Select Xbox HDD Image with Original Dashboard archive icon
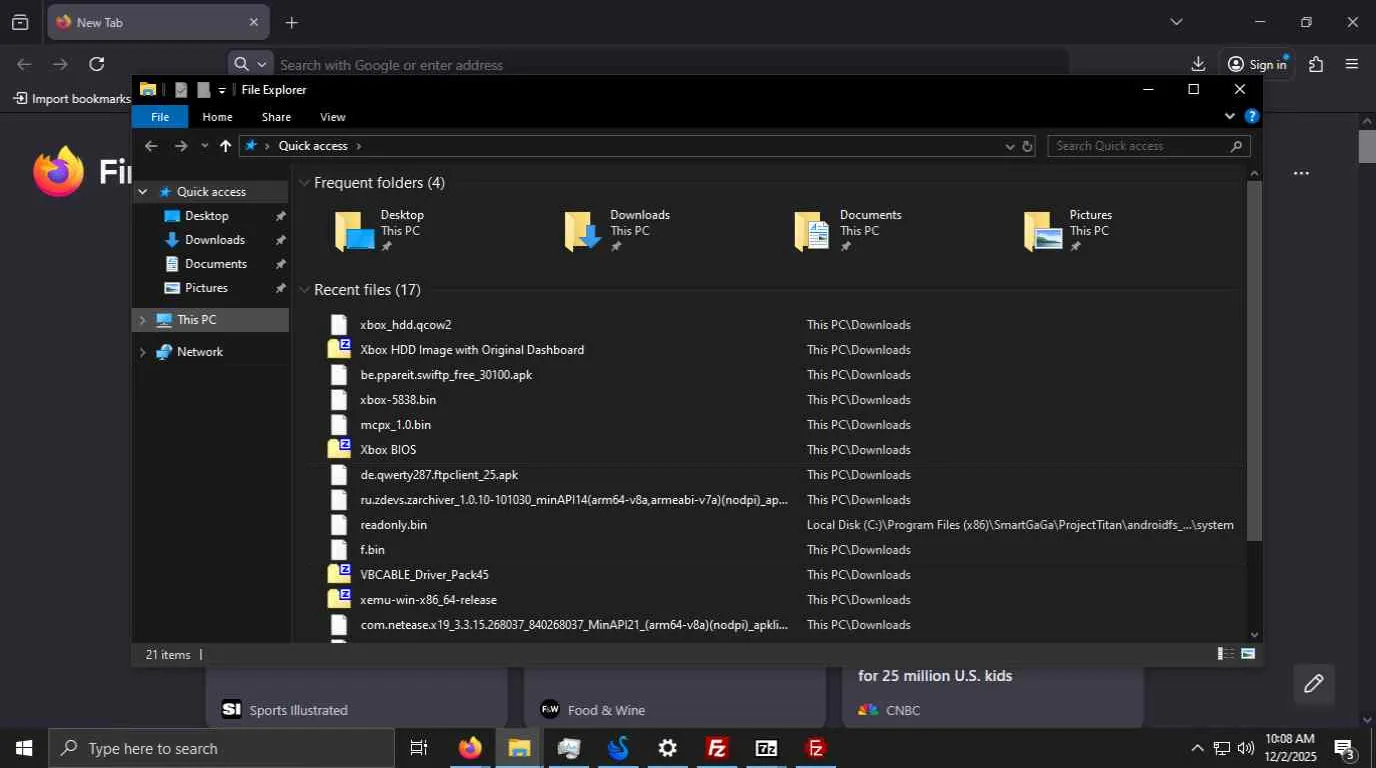This screenshot has height=768, width=1376. point(339,350)
